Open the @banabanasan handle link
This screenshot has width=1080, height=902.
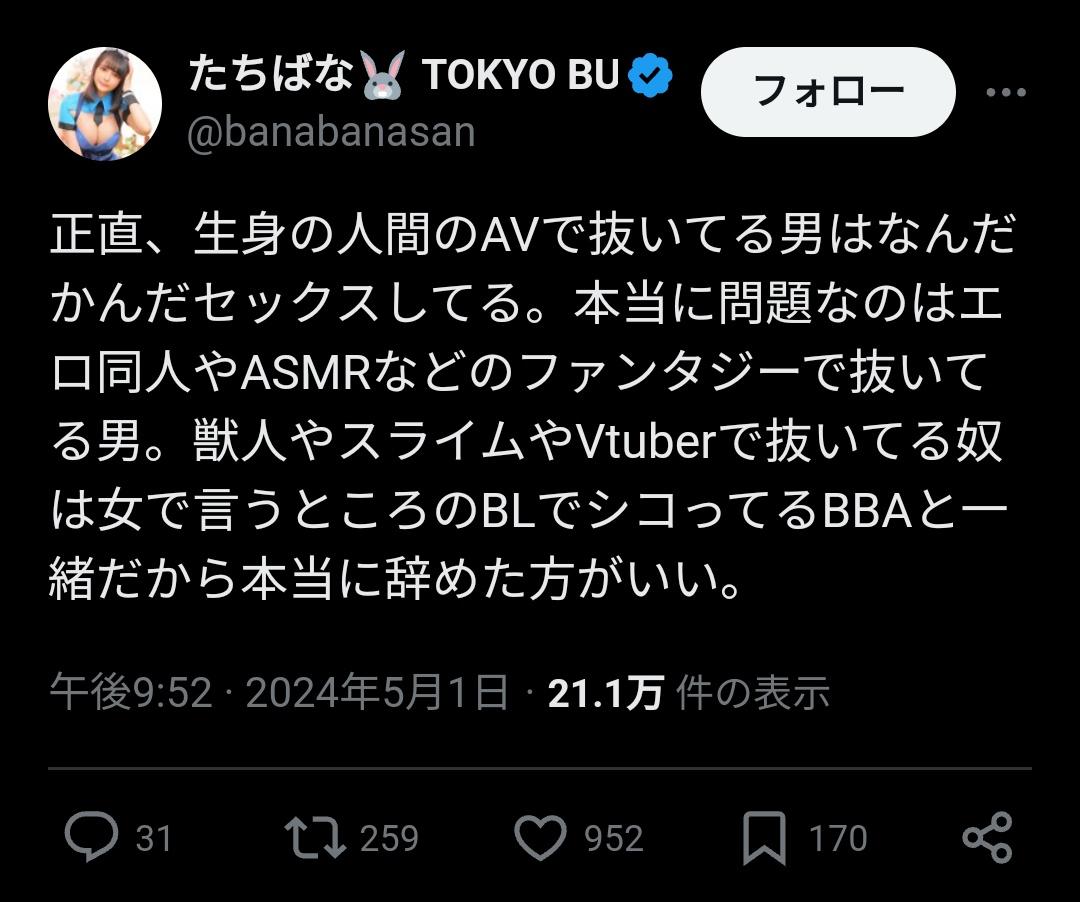(x=331, y=132)
